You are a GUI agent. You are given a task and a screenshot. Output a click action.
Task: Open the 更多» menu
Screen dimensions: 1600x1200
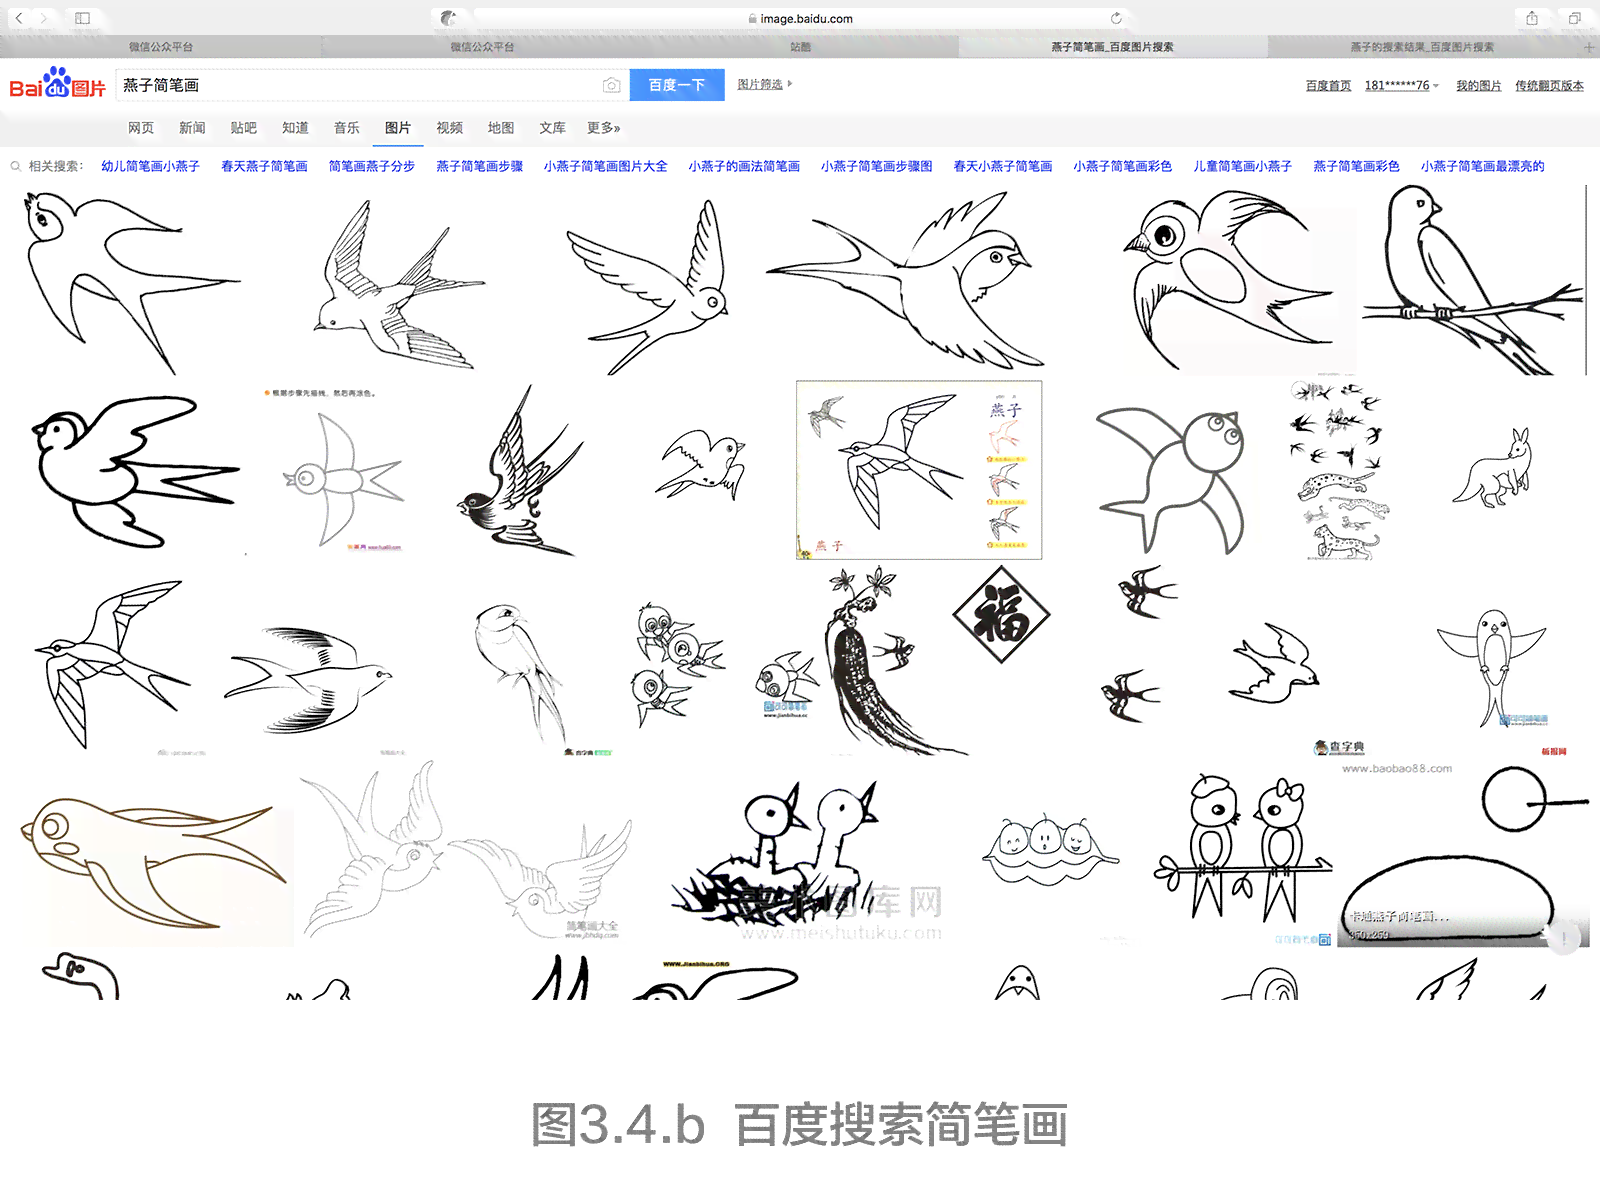pos(603,128)
